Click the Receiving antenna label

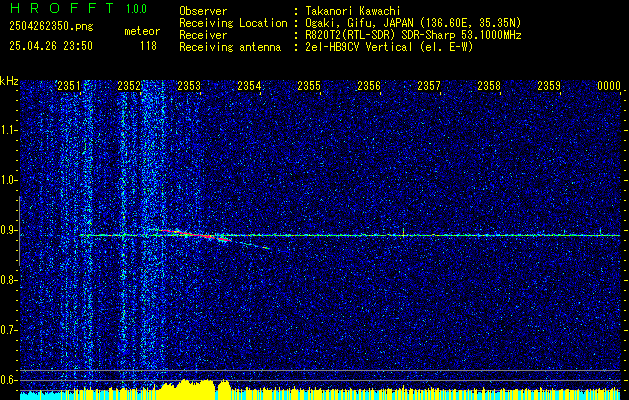pyautogui.click(x=230, y=47)
